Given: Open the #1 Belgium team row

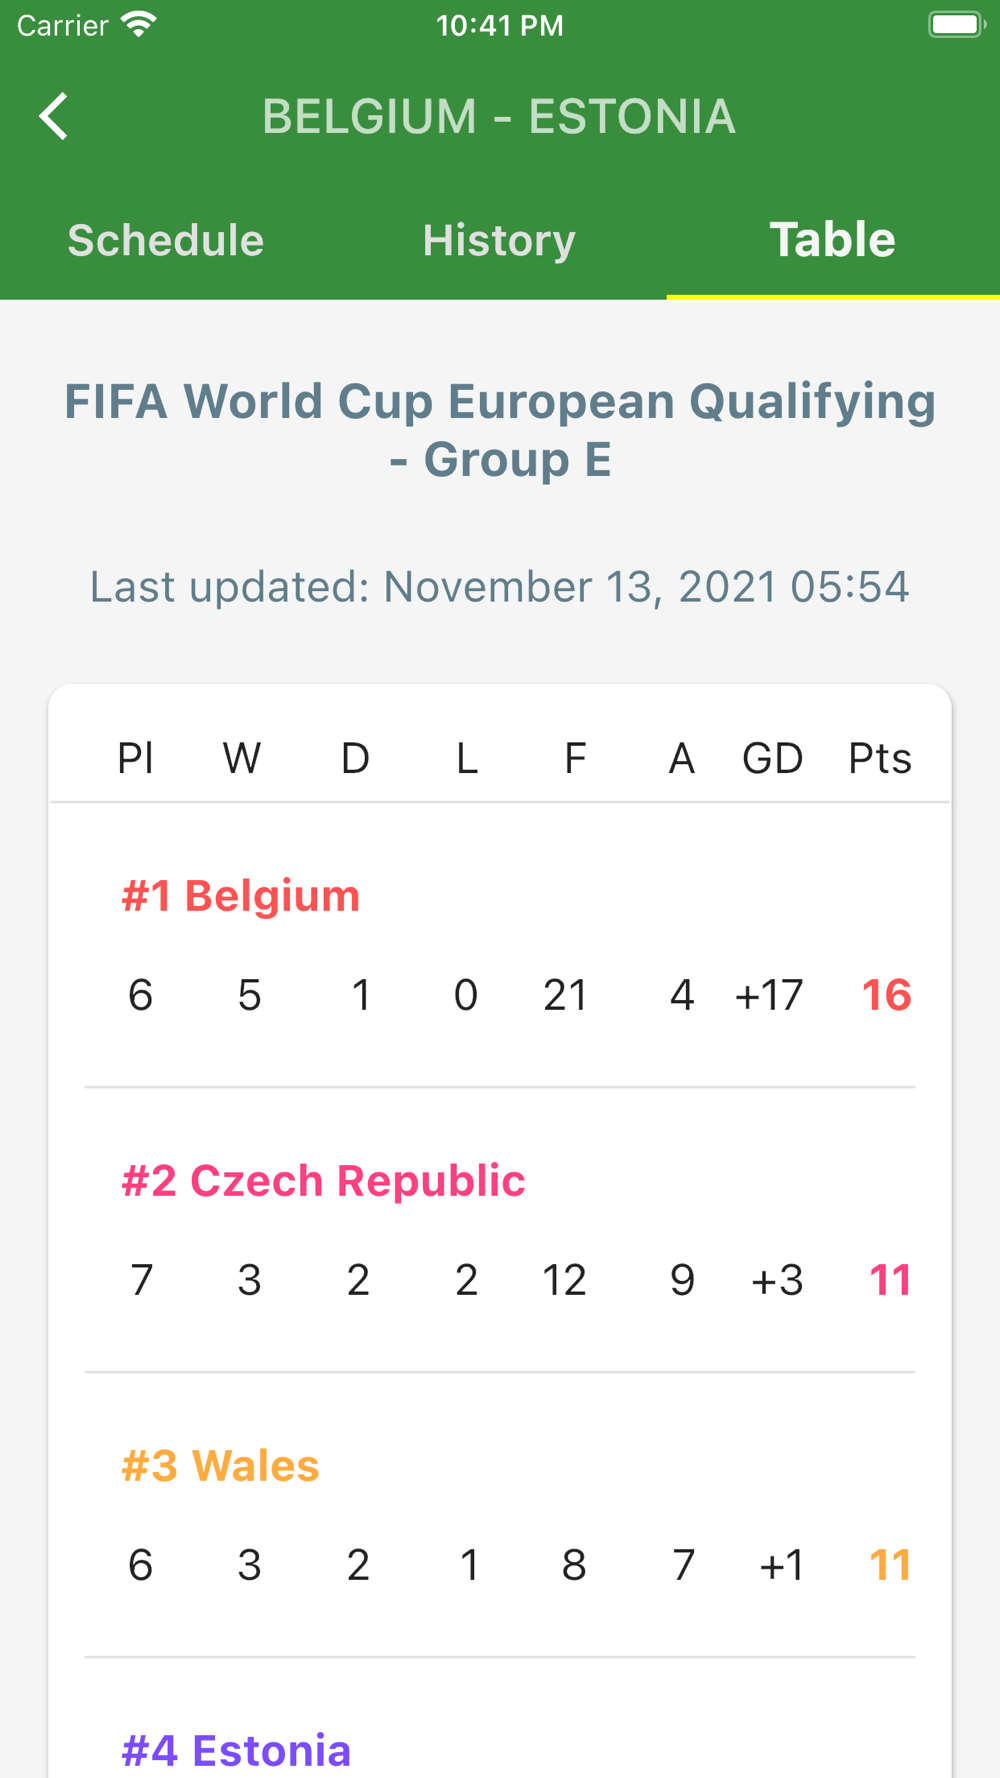Looking at the screenshot, I should [500, 945].
